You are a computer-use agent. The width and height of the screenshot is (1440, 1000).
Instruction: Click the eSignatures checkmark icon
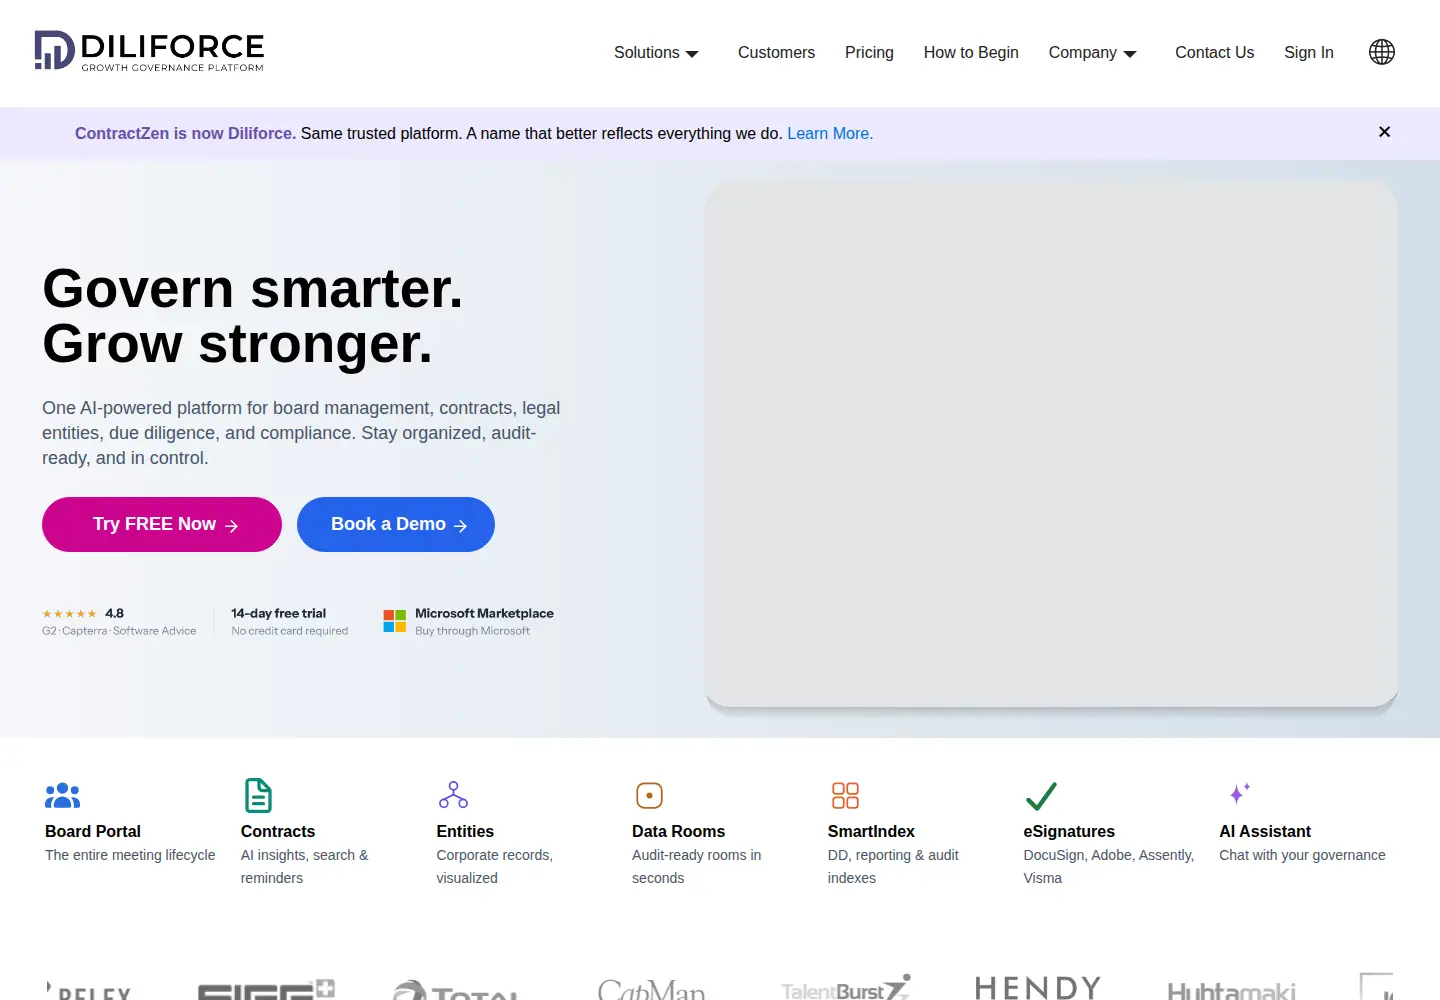[1041, 796]
